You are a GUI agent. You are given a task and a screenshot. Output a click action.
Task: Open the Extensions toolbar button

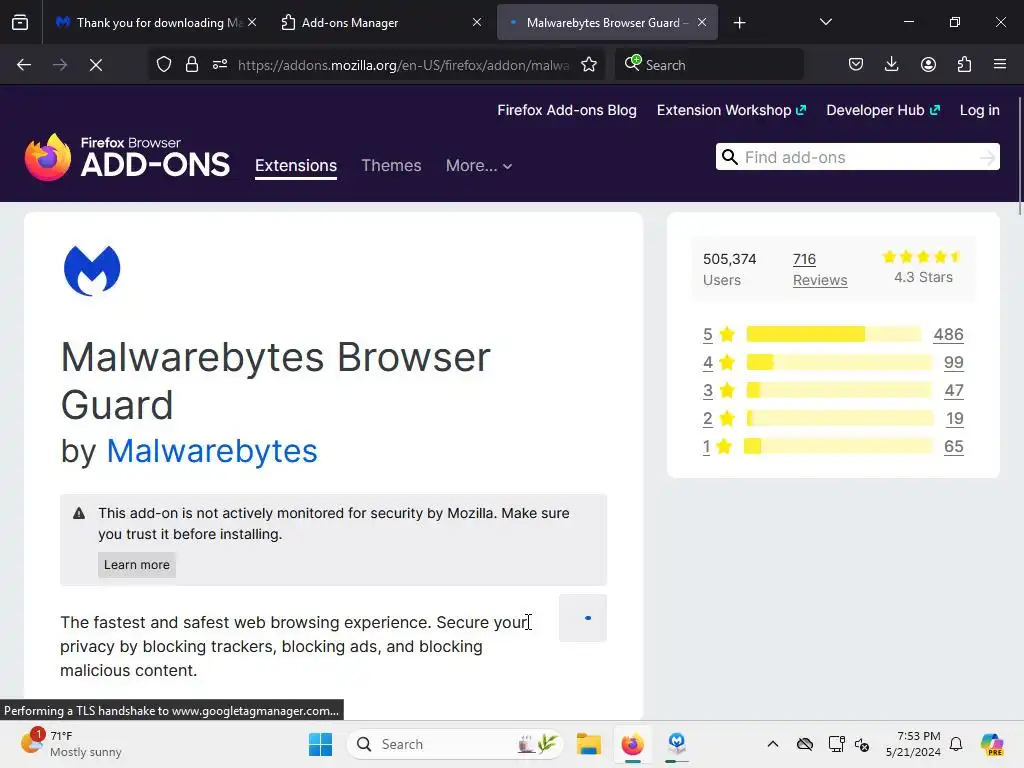964,65
